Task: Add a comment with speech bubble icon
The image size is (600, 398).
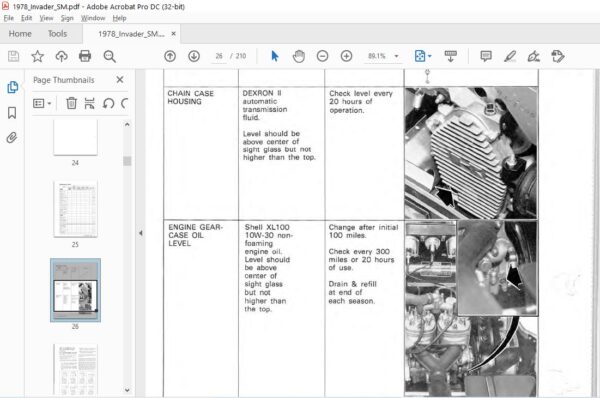Action: [x=486, y=56]
